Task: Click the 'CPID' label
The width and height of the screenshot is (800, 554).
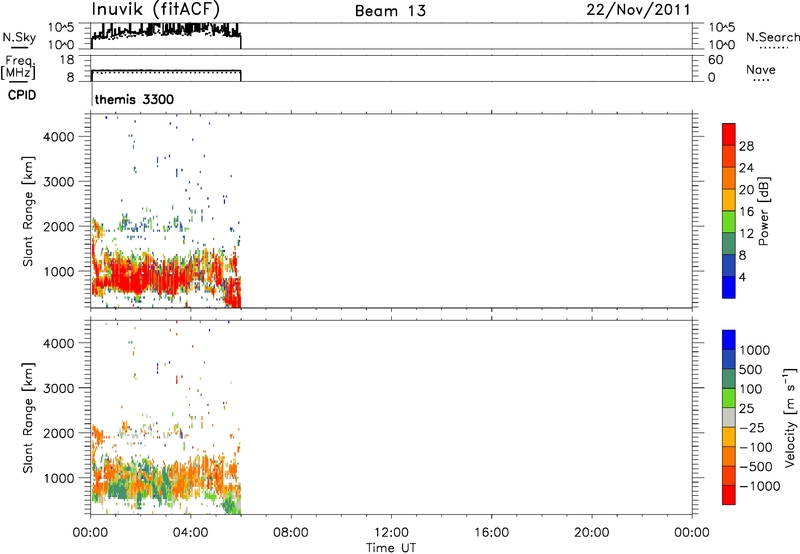Action: [22, 95]
